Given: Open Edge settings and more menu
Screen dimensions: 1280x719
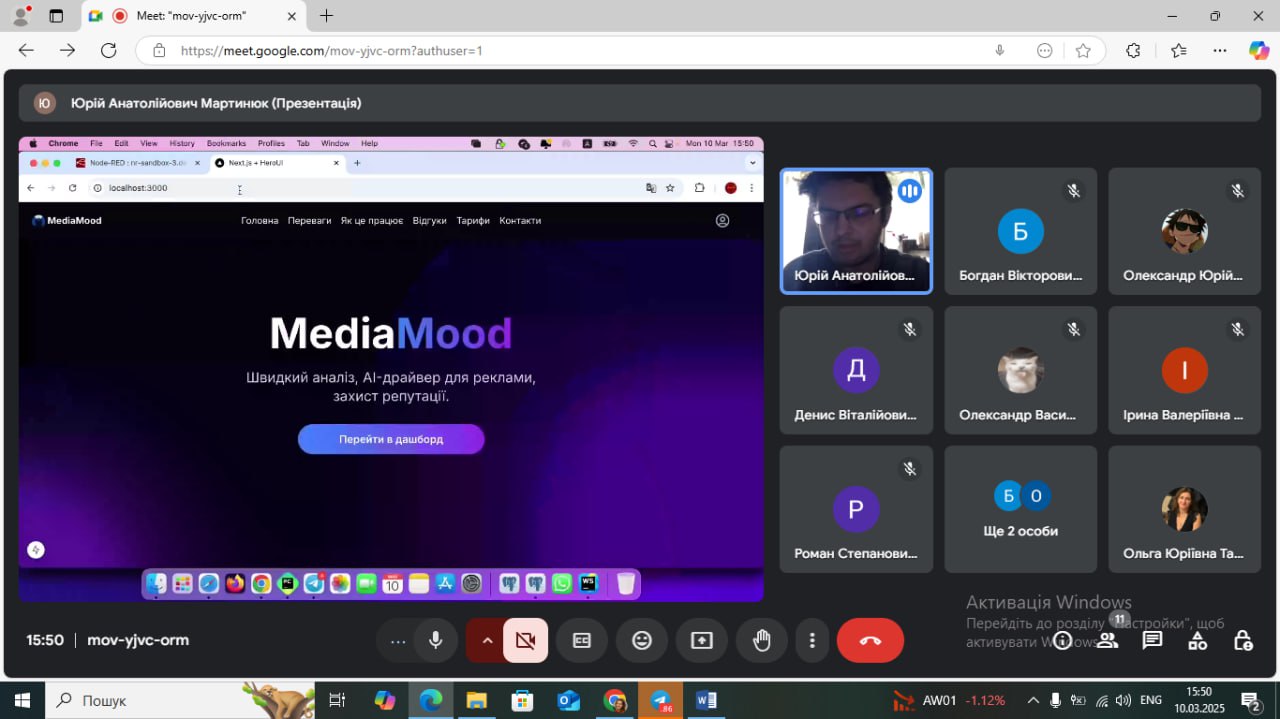Looking at the screenshot, I should pyautogui.click(x=1220, y=50).
